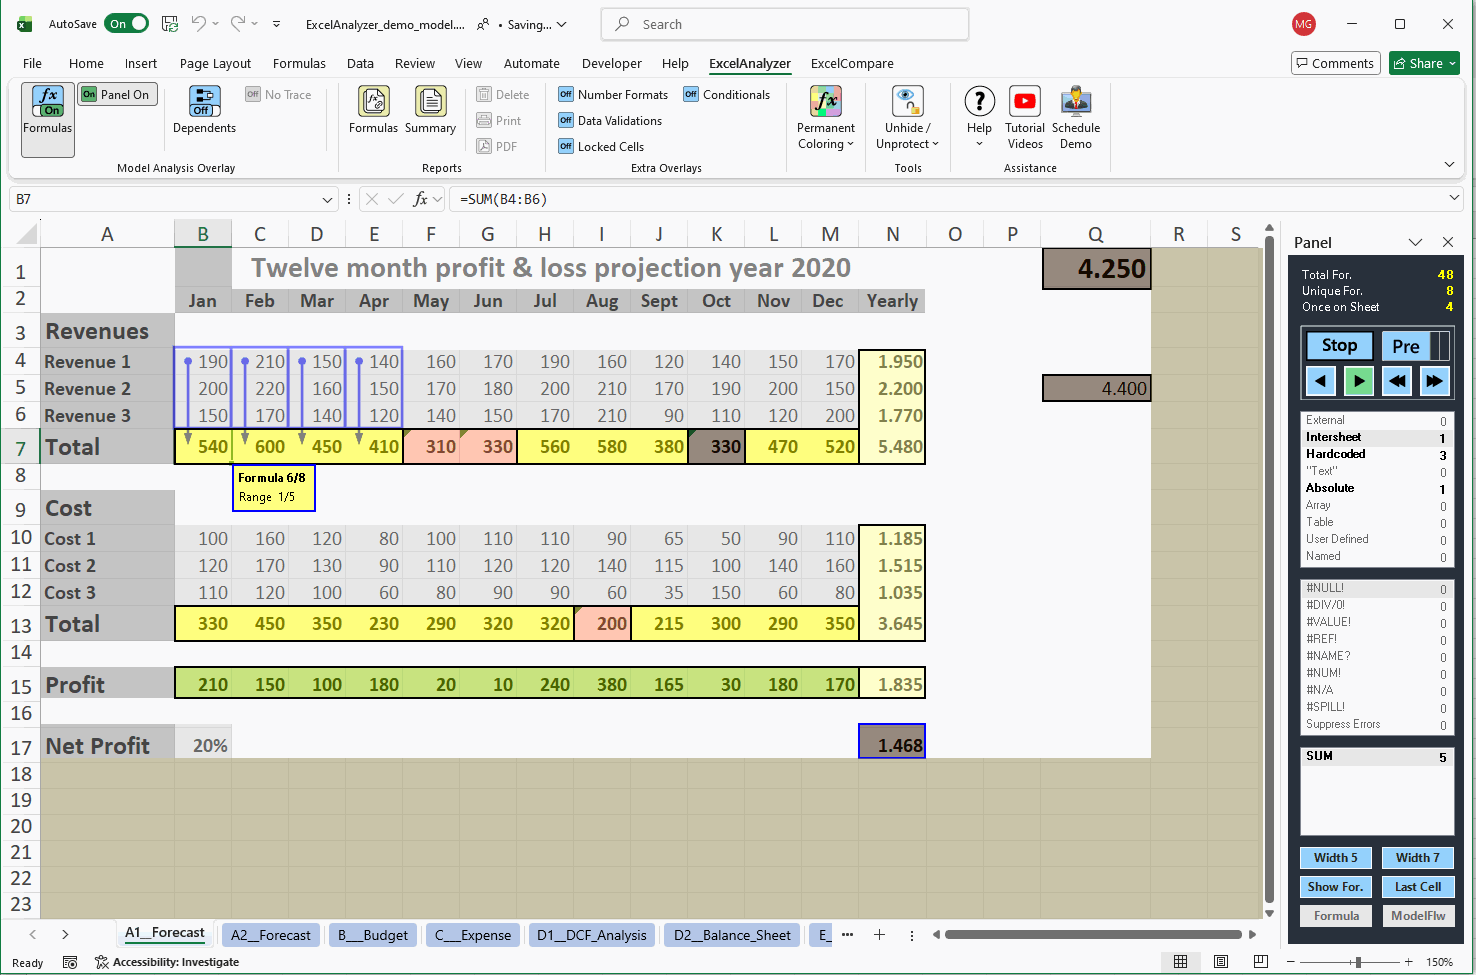Click the zoom slider in the status bar
This screenshot has height=975, width=1476.
pyautogui.click(x=1357, y=962)
